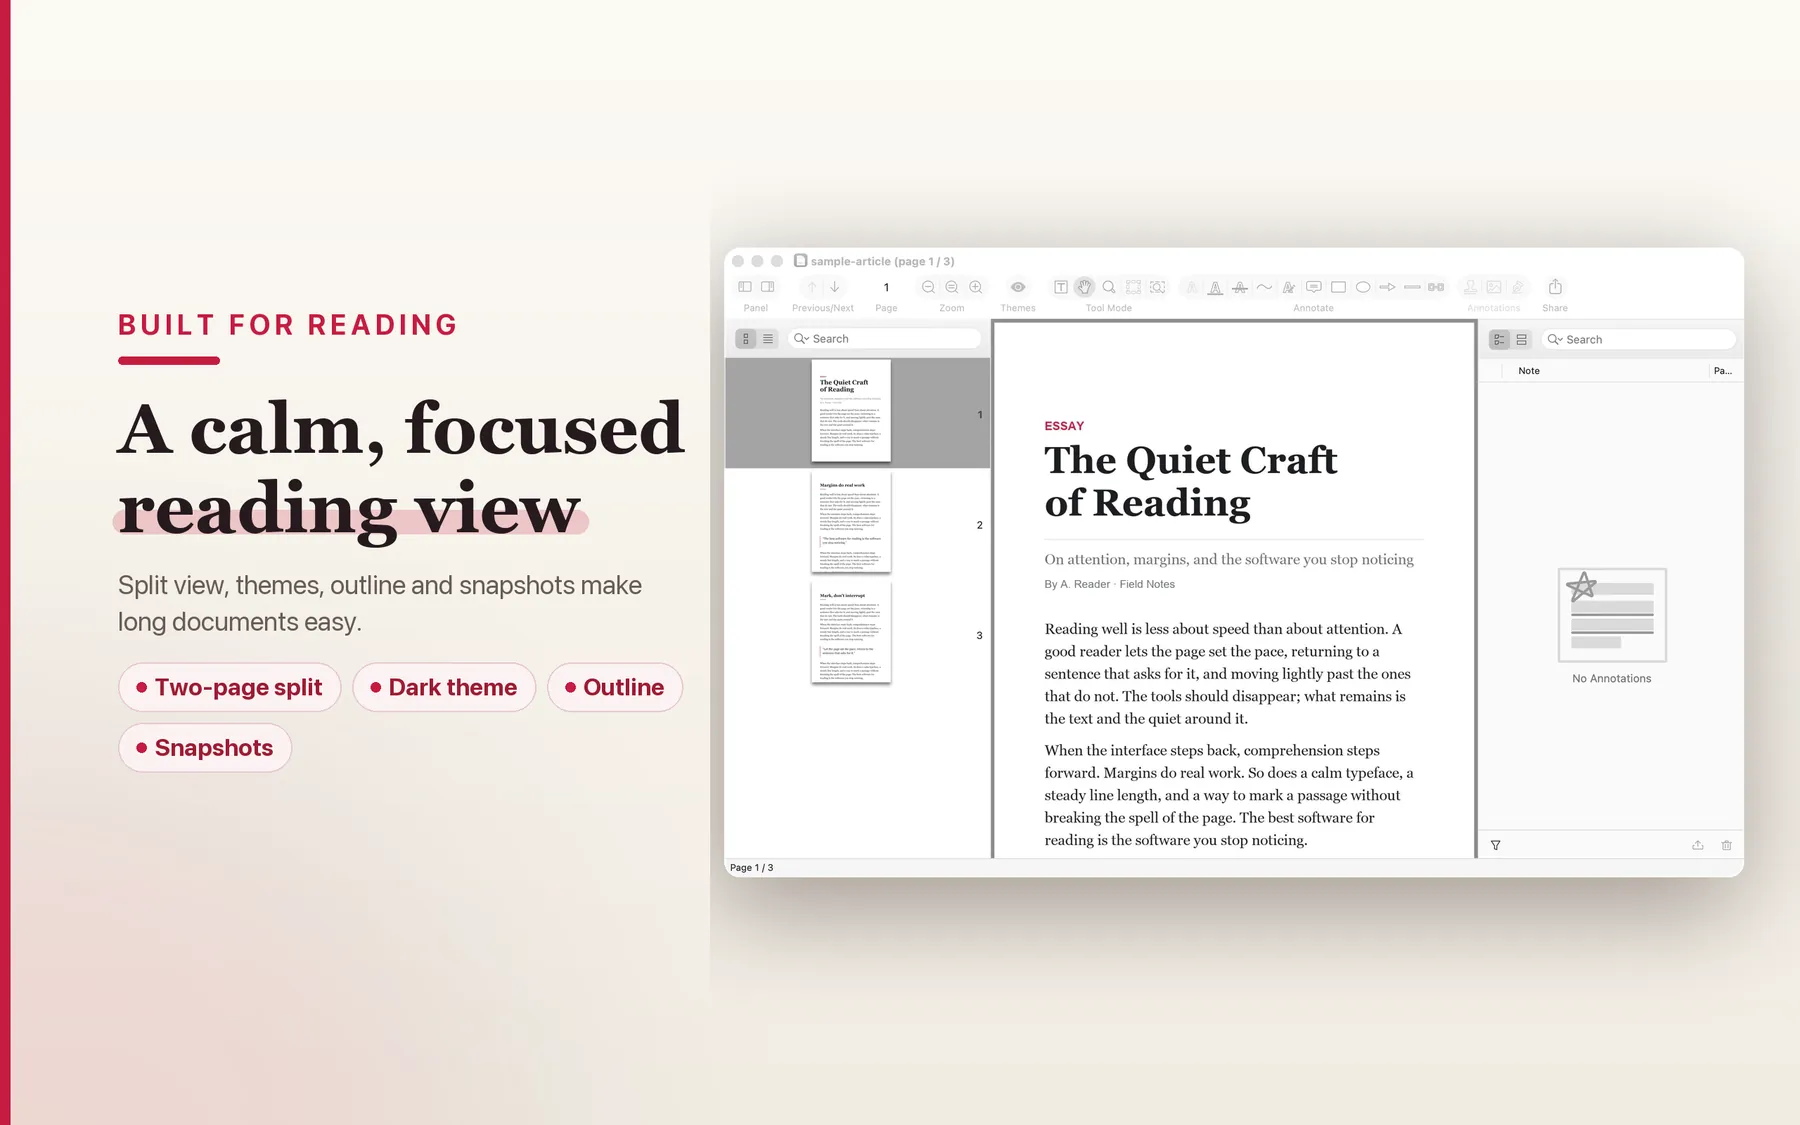This screenshot has width=1800, height=1125.
Task: Select page 3 thumbnail
Action: pos(851,633)
